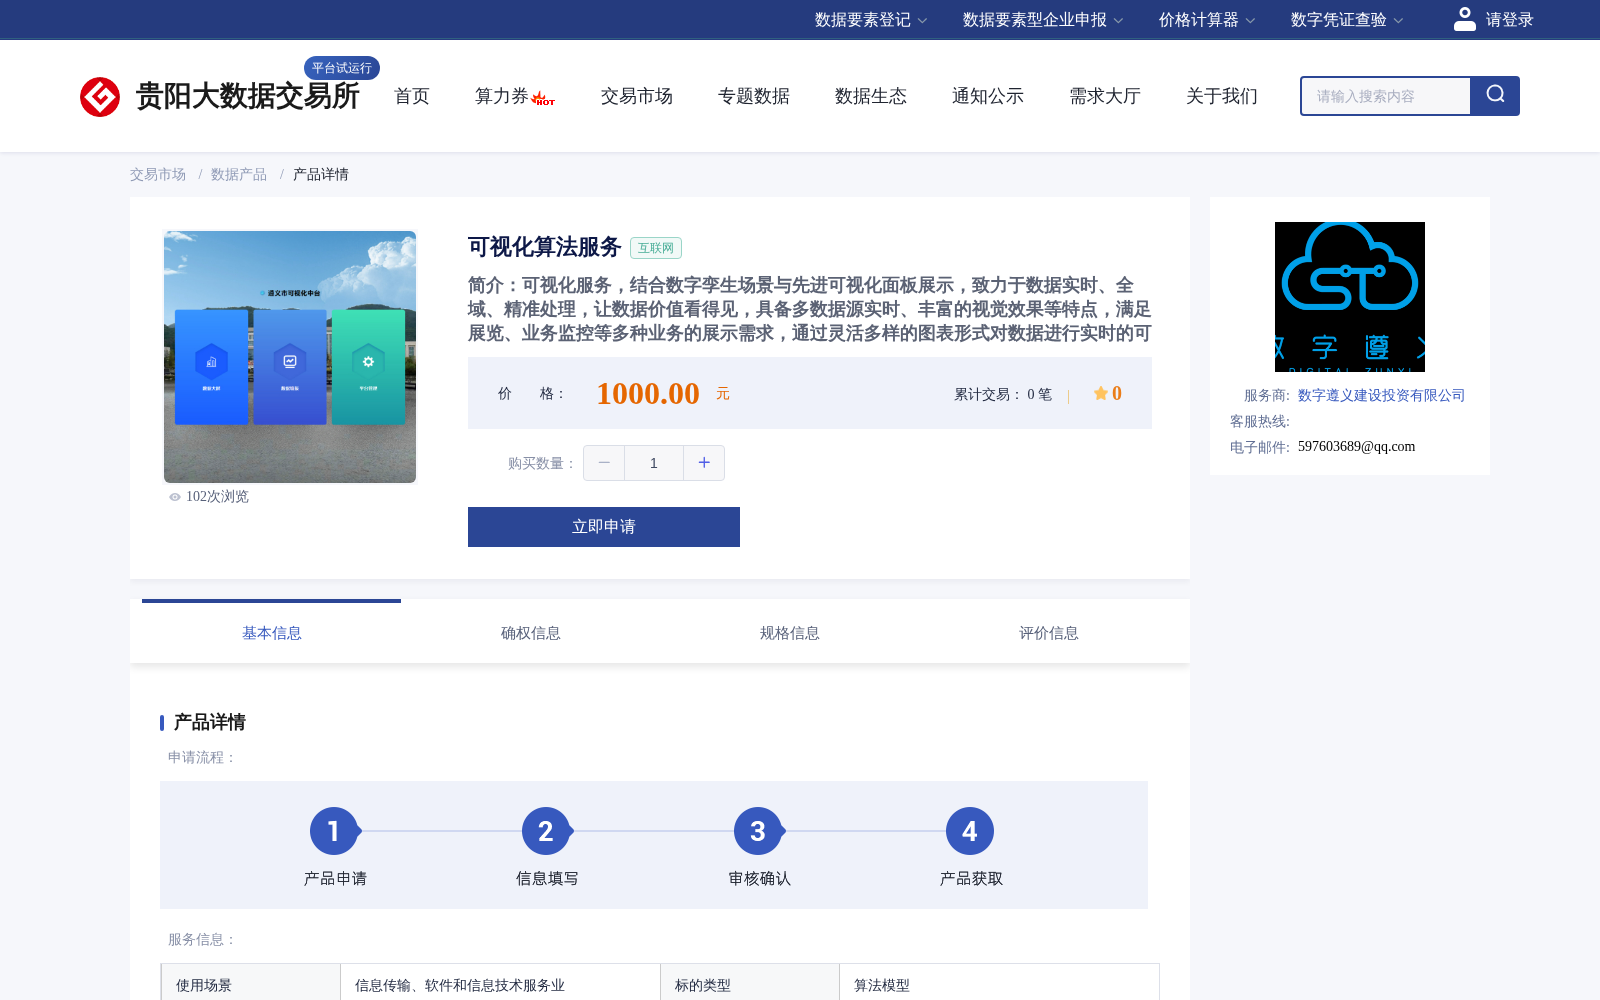Switch to the 确权信息 tab

tap(531, 633)
